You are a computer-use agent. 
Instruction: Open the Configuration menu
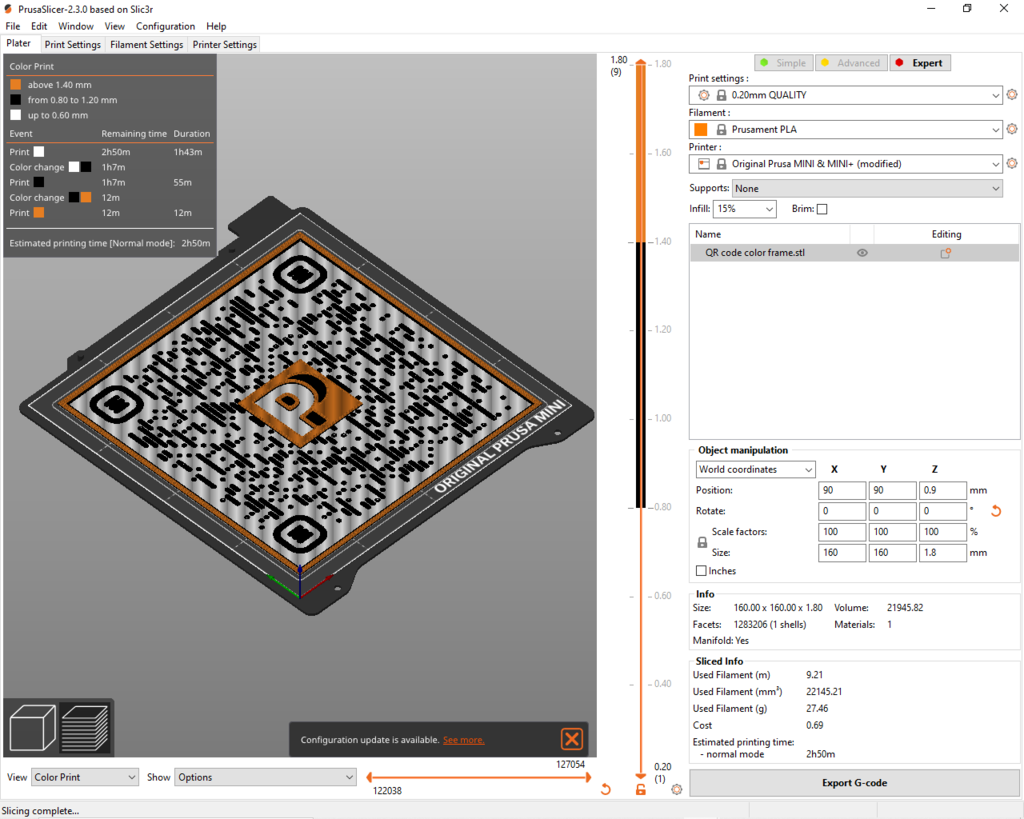pos(166,26)
